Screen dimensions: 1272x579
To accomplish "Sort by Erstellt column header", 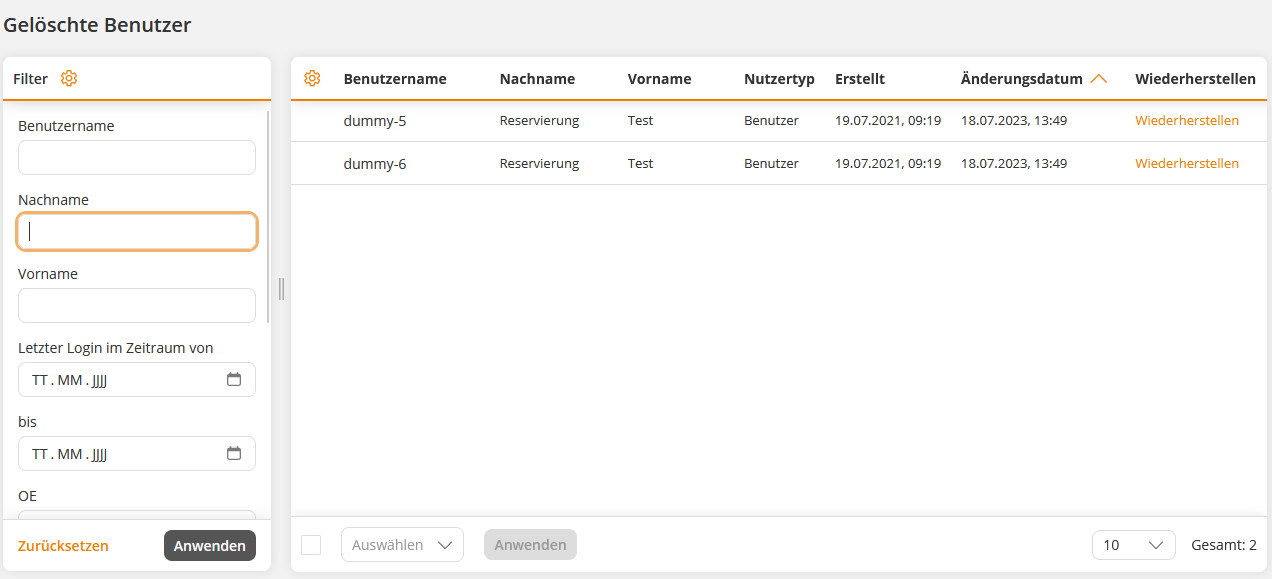I will (860, 79).
